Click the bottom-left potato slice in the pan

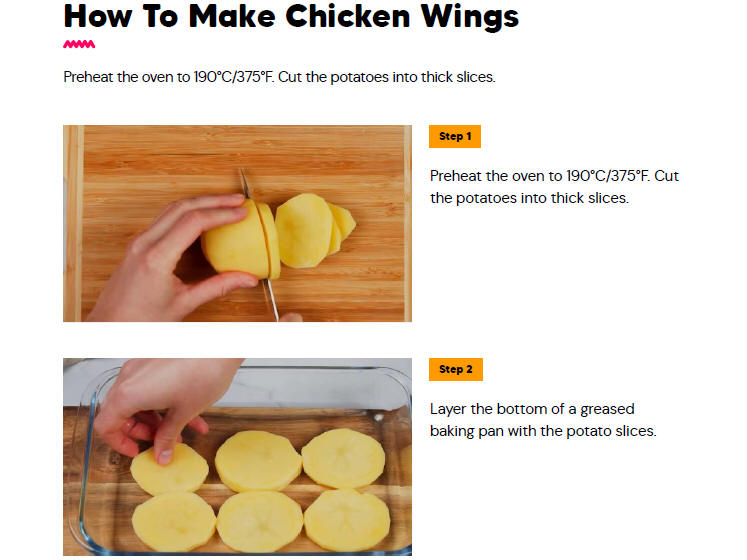point(173,522)
